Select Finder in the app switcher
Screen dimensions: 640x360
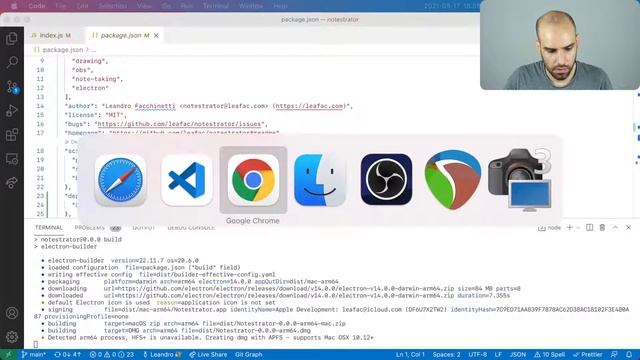tap(320, 180)
